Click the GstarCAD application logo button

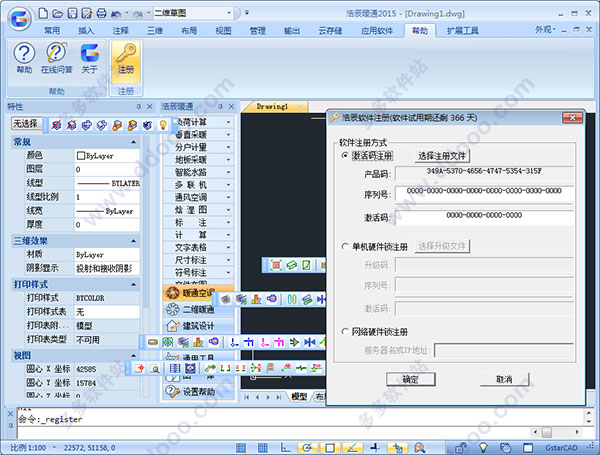coord(20,18)
